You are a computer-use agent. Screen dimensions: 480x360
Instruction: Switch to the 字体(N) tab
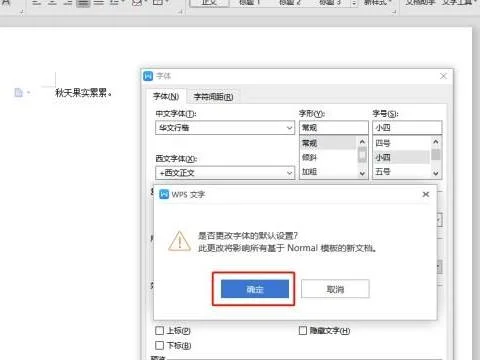pos(166,97)
